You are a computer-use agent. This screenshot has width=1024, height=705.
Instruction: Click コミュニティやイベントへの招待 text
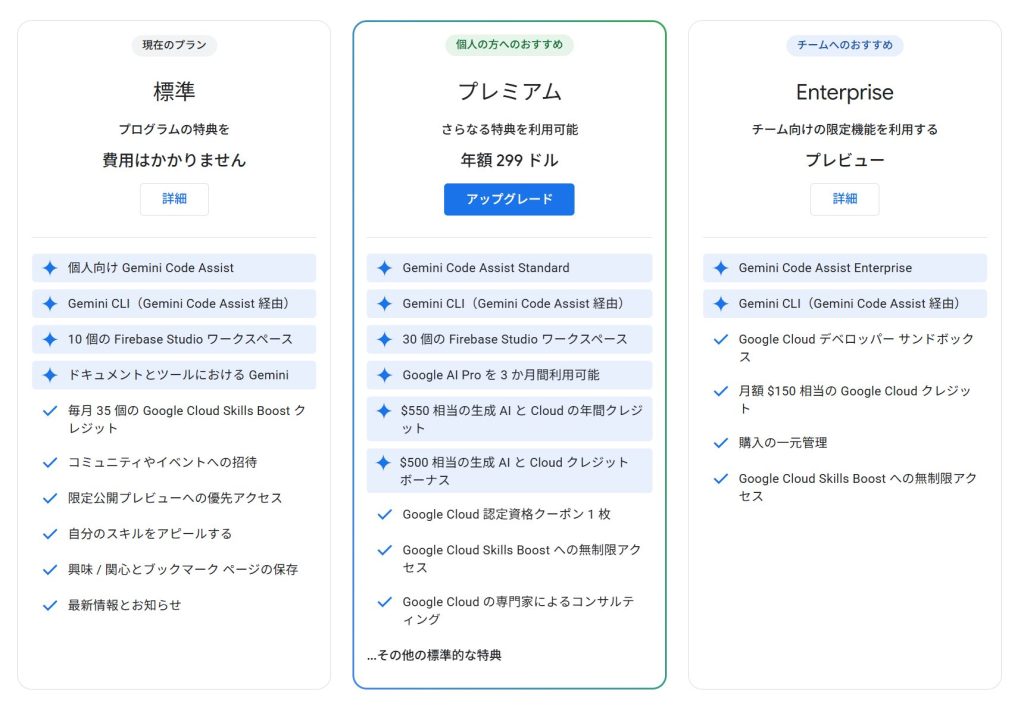163,462
